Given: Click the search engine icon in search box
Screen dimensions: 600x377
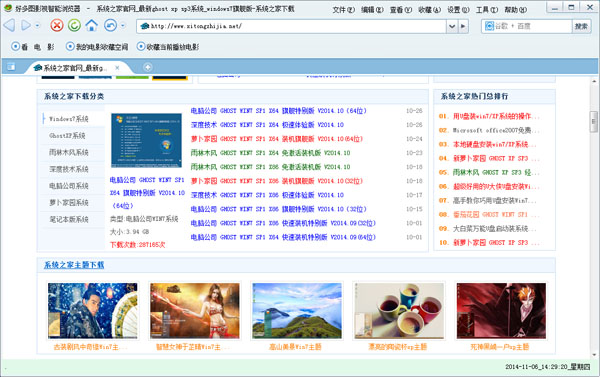Looking at the screenshot, I should click(489, 26).
